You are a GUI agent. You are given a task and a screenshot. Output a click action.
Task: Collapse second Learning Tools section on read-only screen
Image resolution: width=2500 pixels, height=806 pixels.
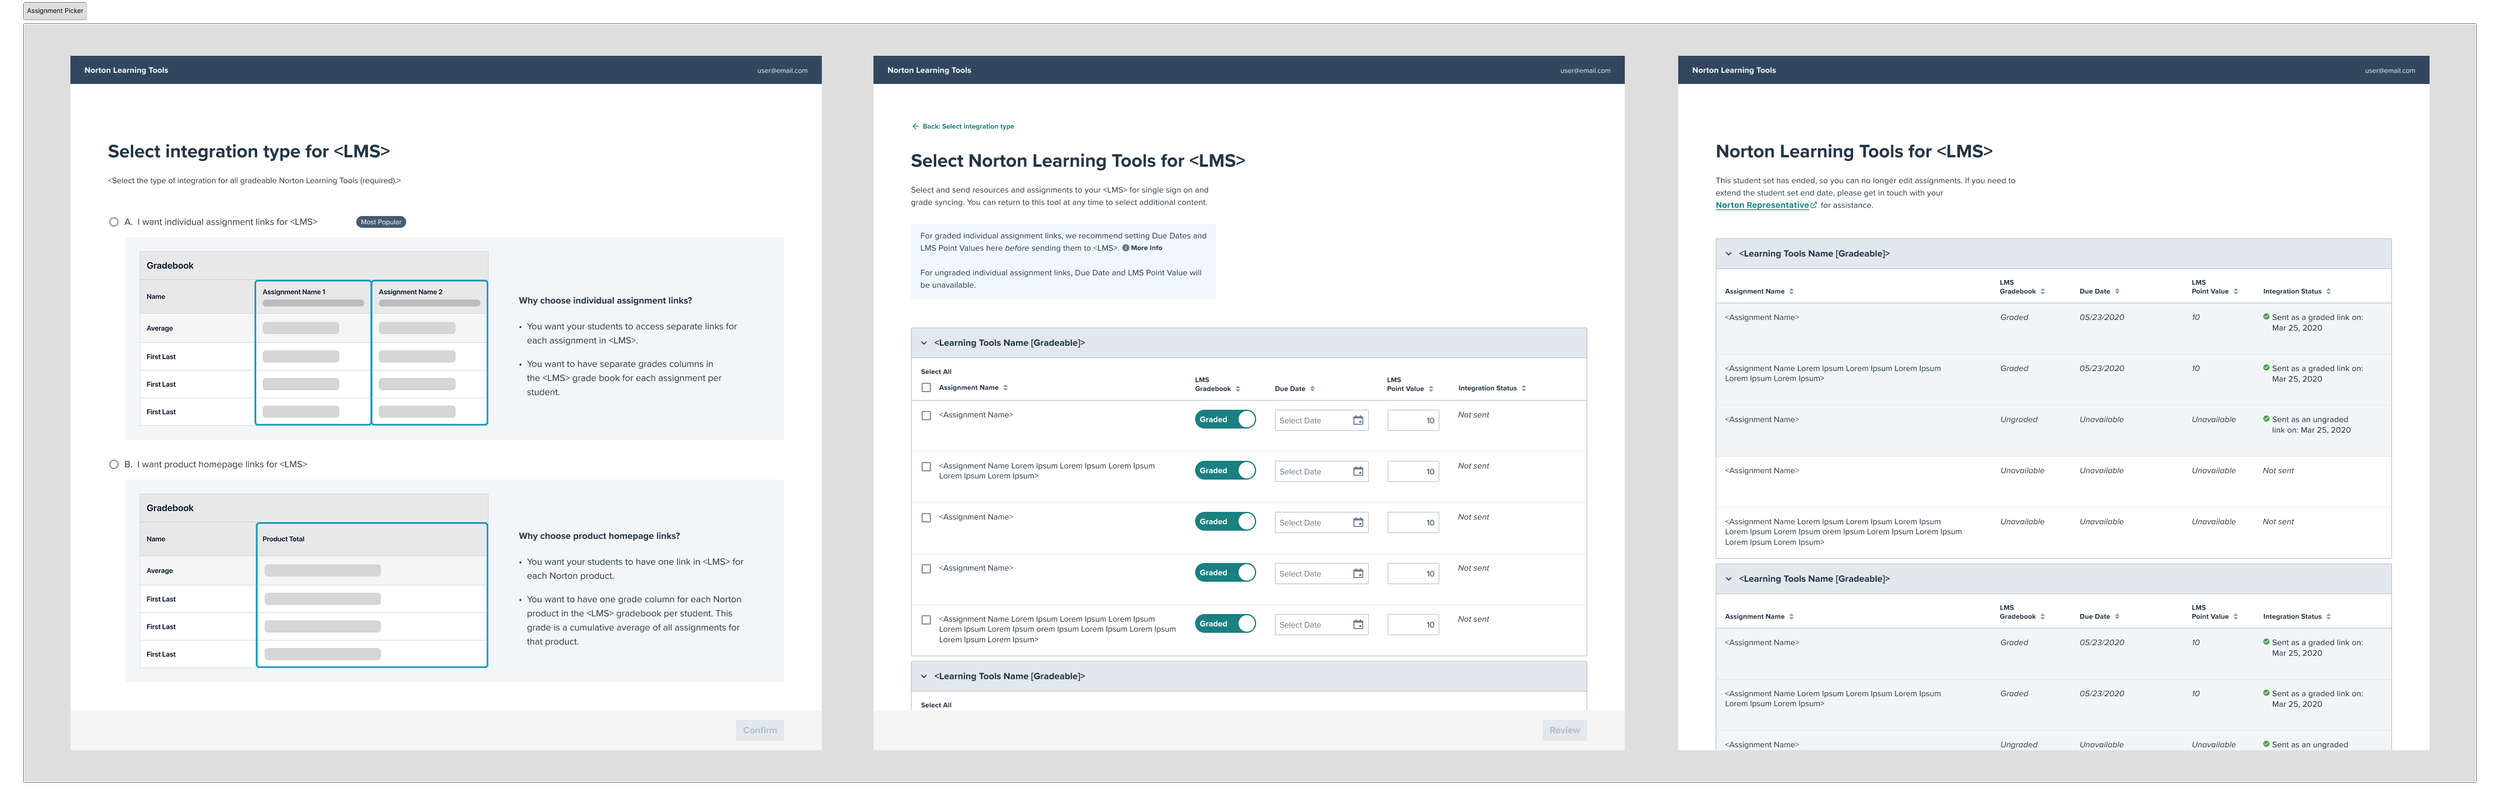pyautogui.click(x=1728, y=579)
